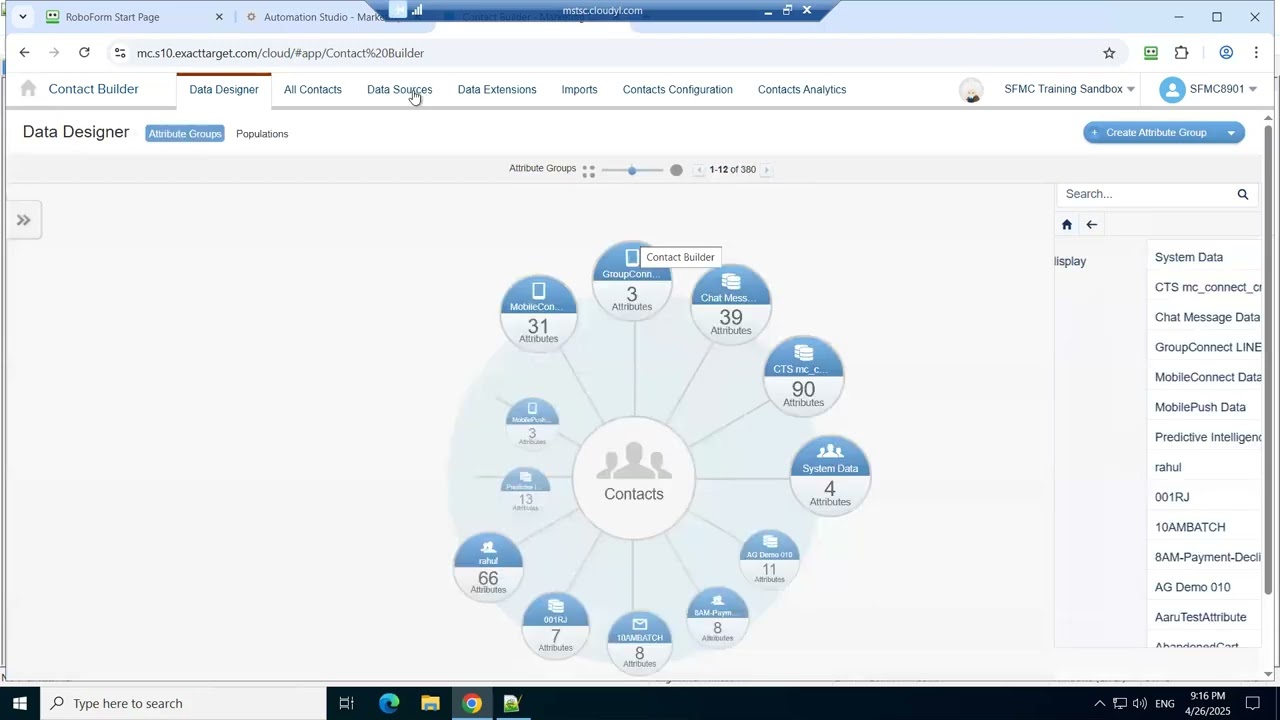This screenshot has width=1280, height=720.
Task: Switch to the All Contacts tab
Action: tap(313, 90)
